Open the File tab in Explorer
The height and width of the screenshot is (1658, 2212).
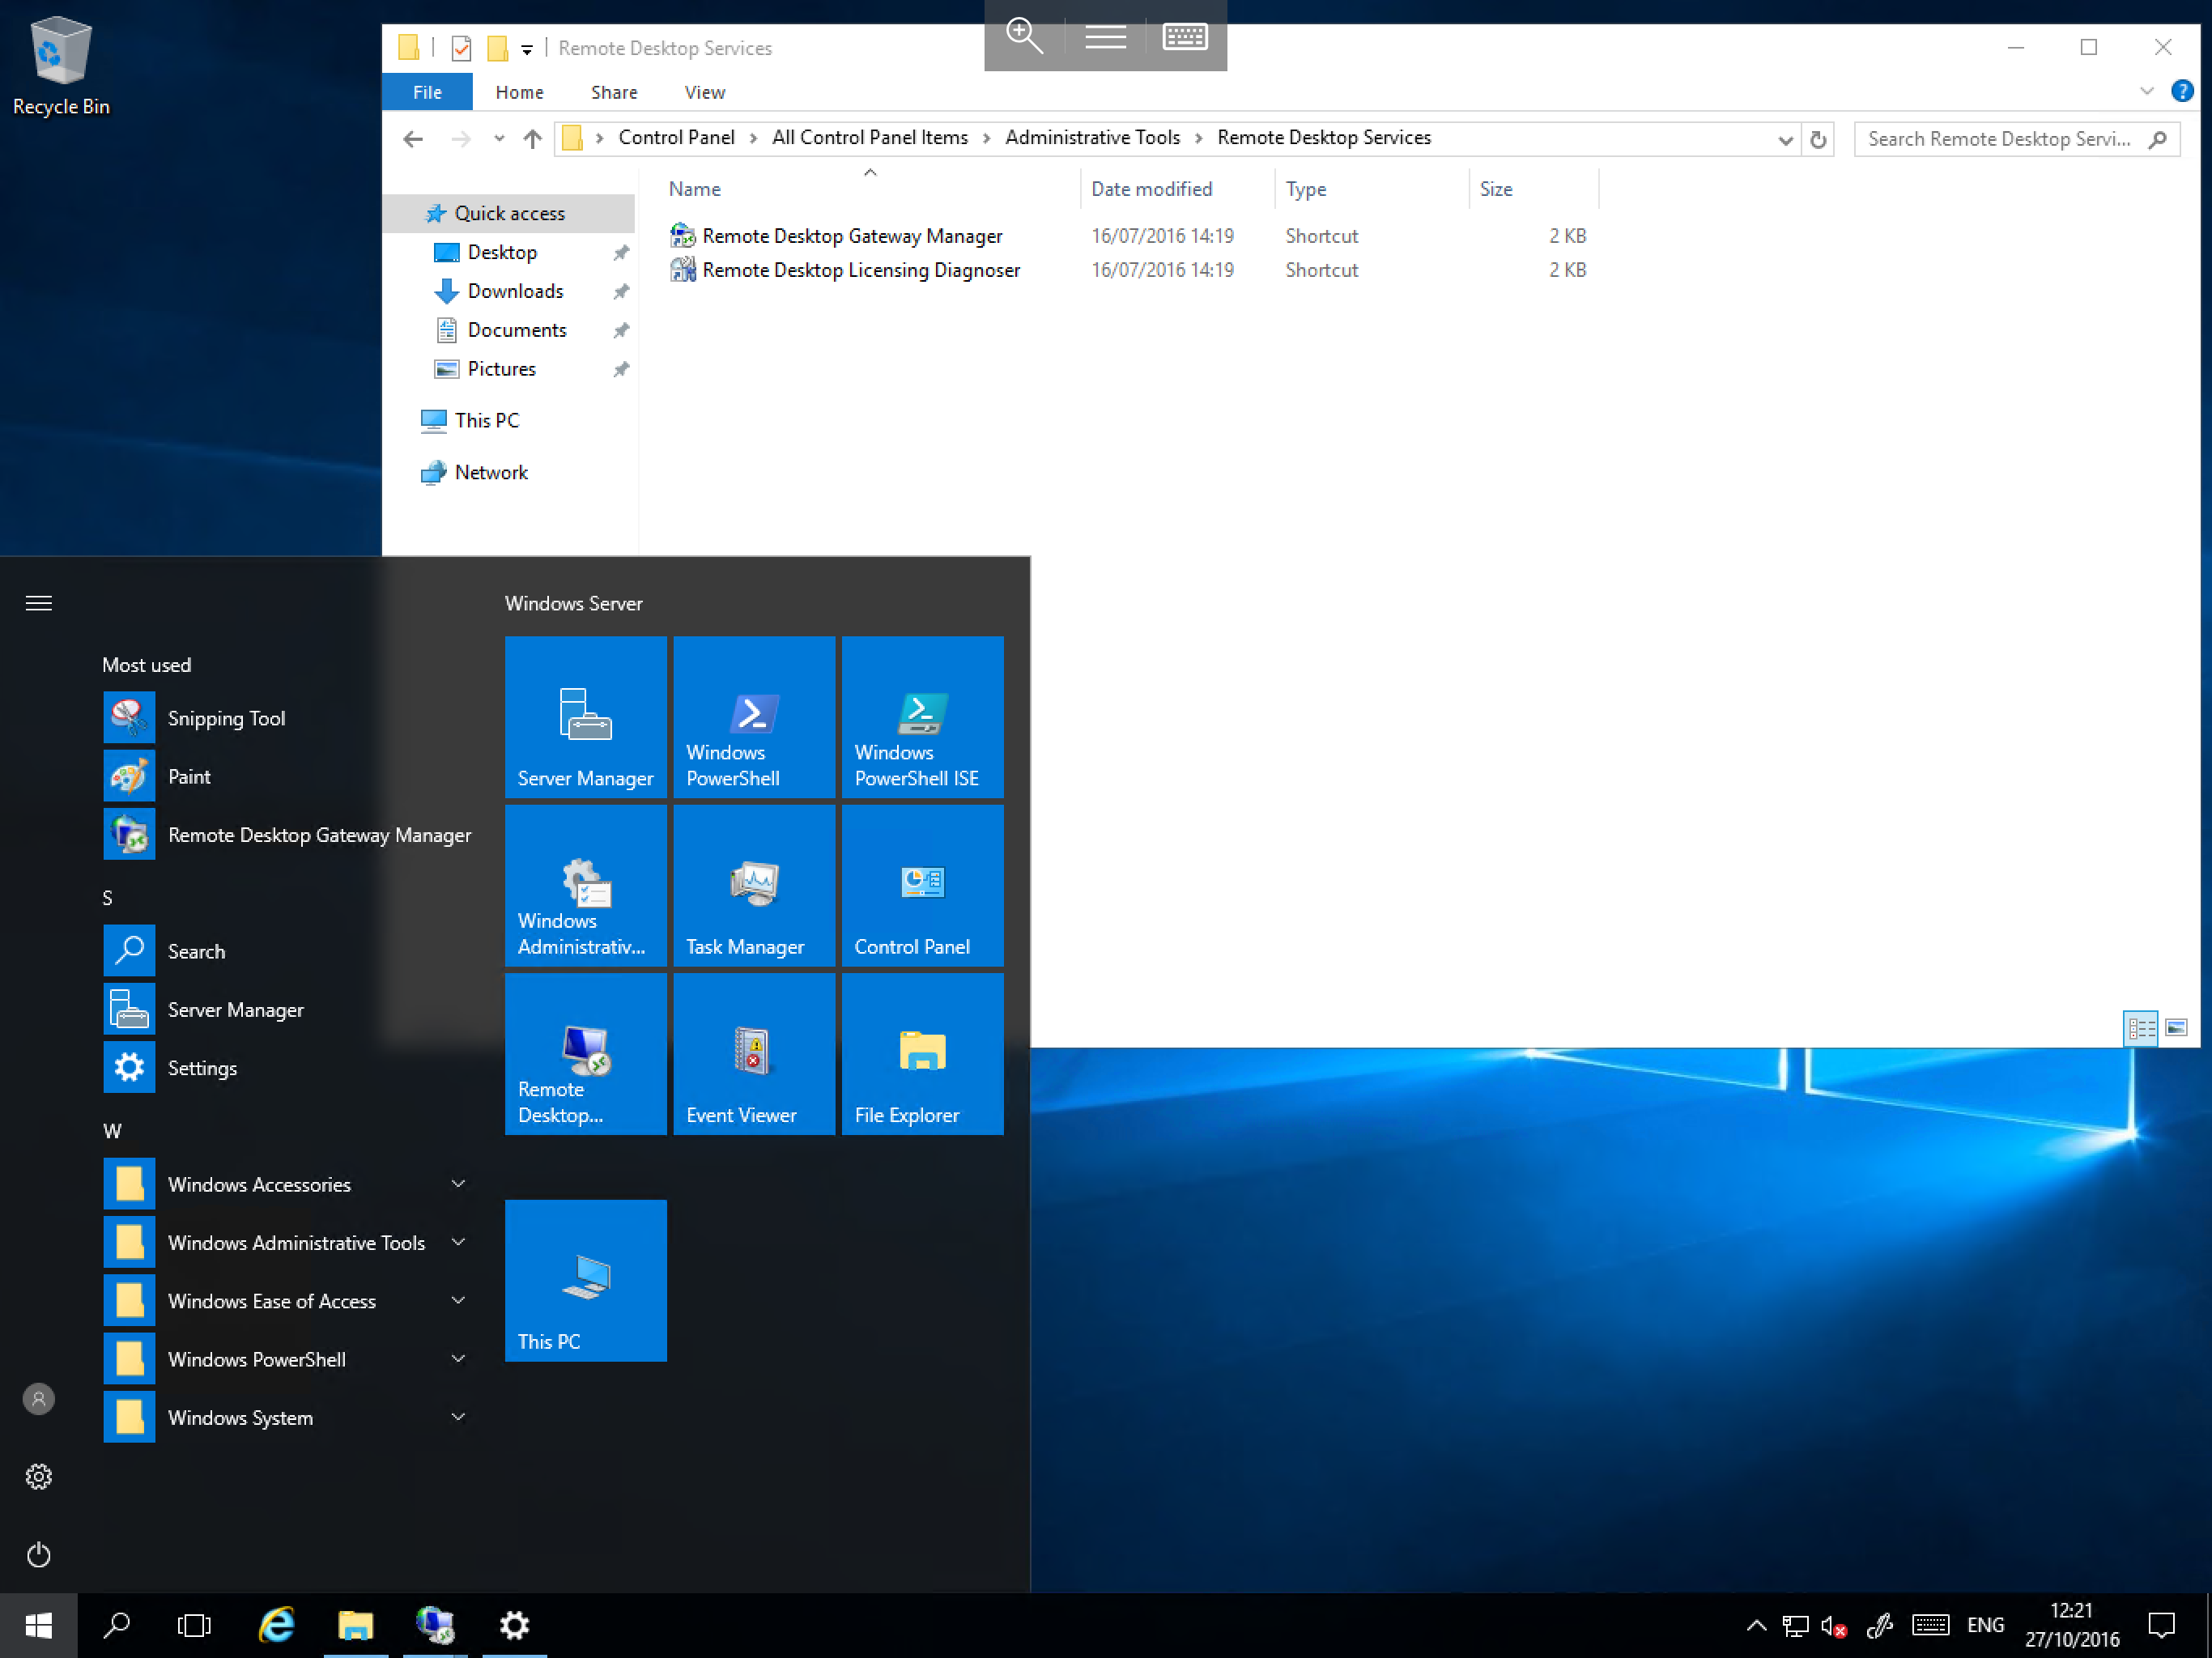427,92
